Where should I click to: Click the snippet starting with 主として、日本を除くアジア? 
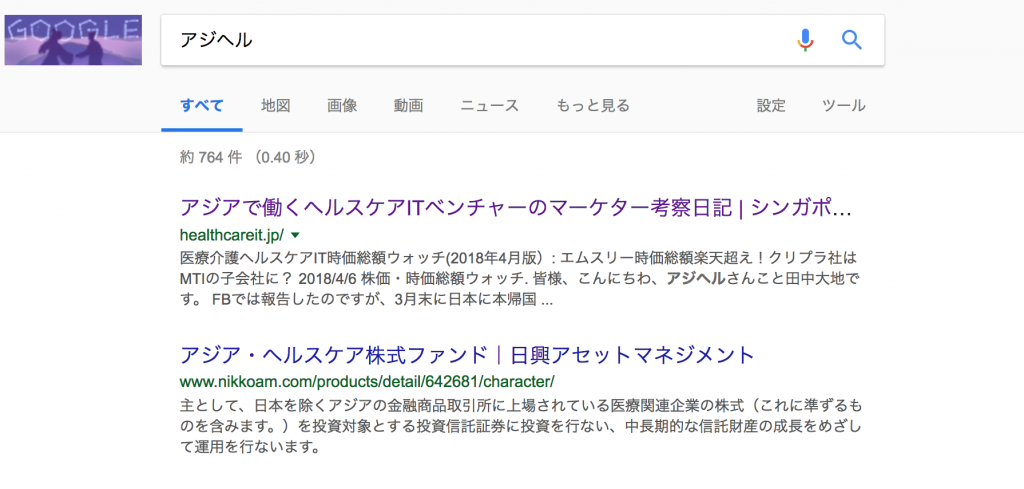pos(521,427)
